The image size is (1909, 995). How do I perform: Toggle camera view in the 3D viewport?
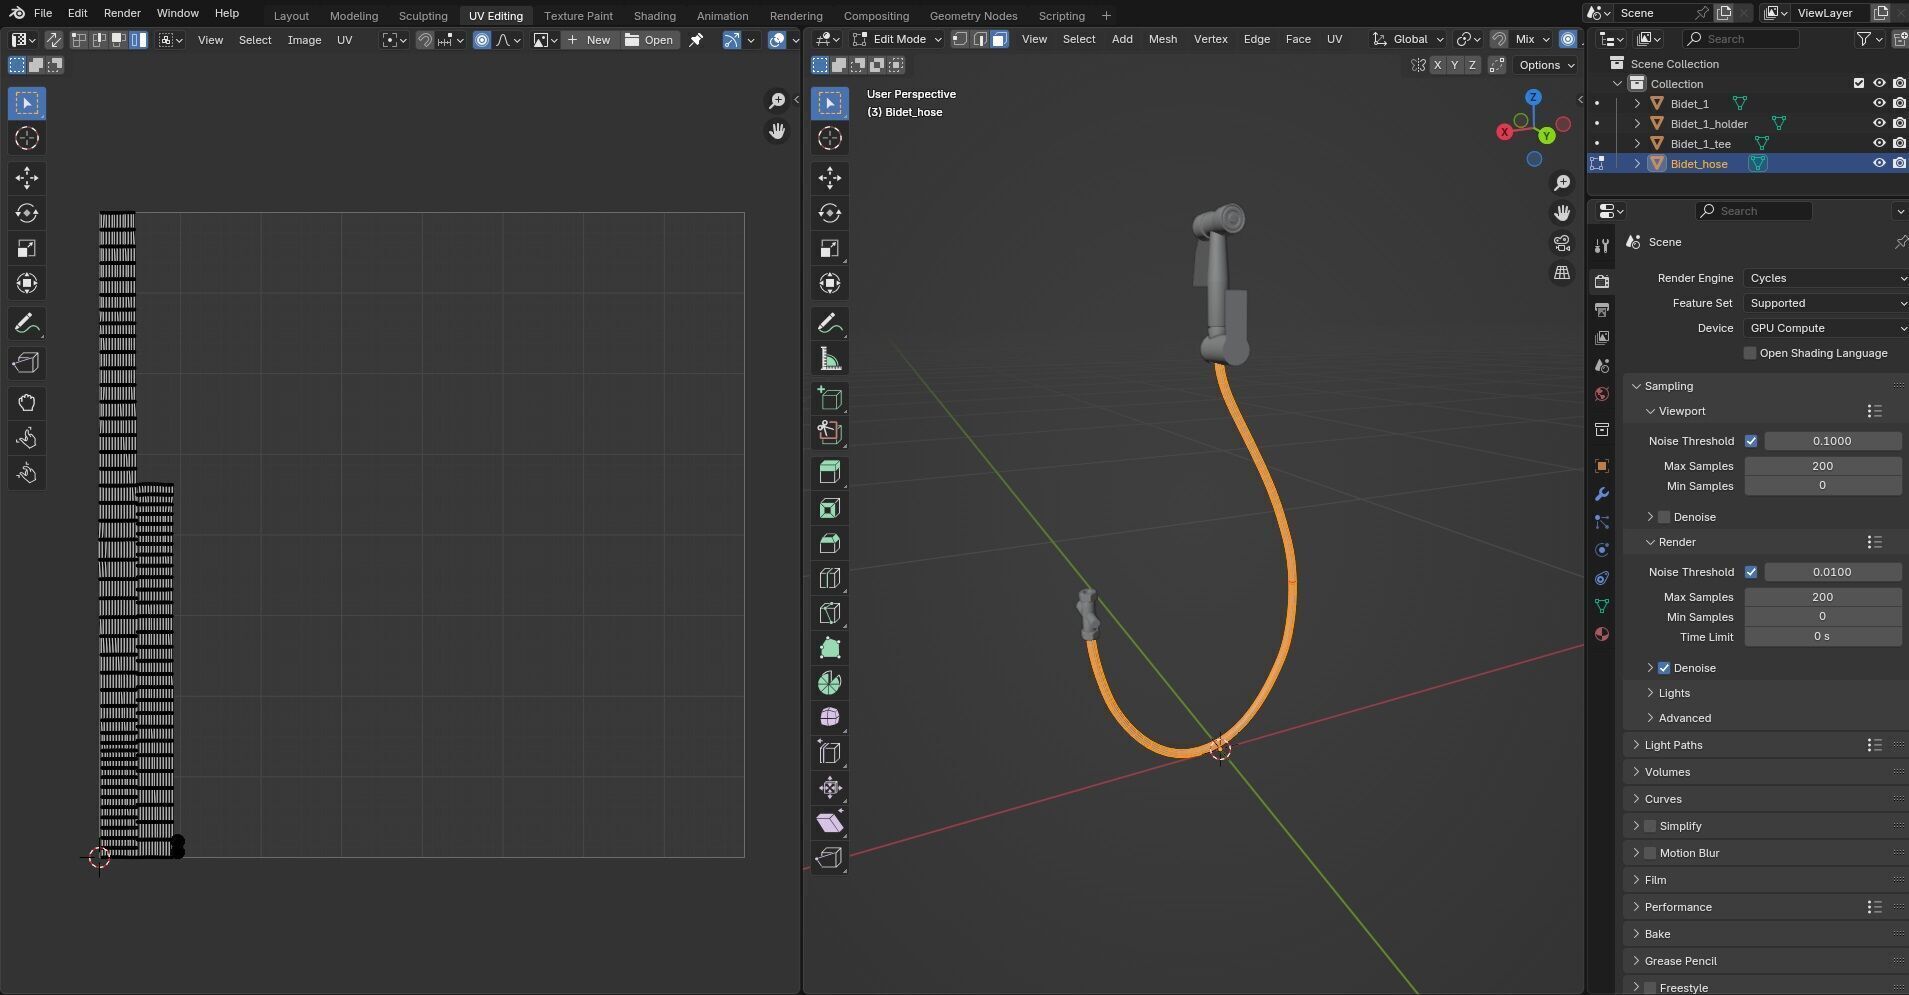[1562, 243]
